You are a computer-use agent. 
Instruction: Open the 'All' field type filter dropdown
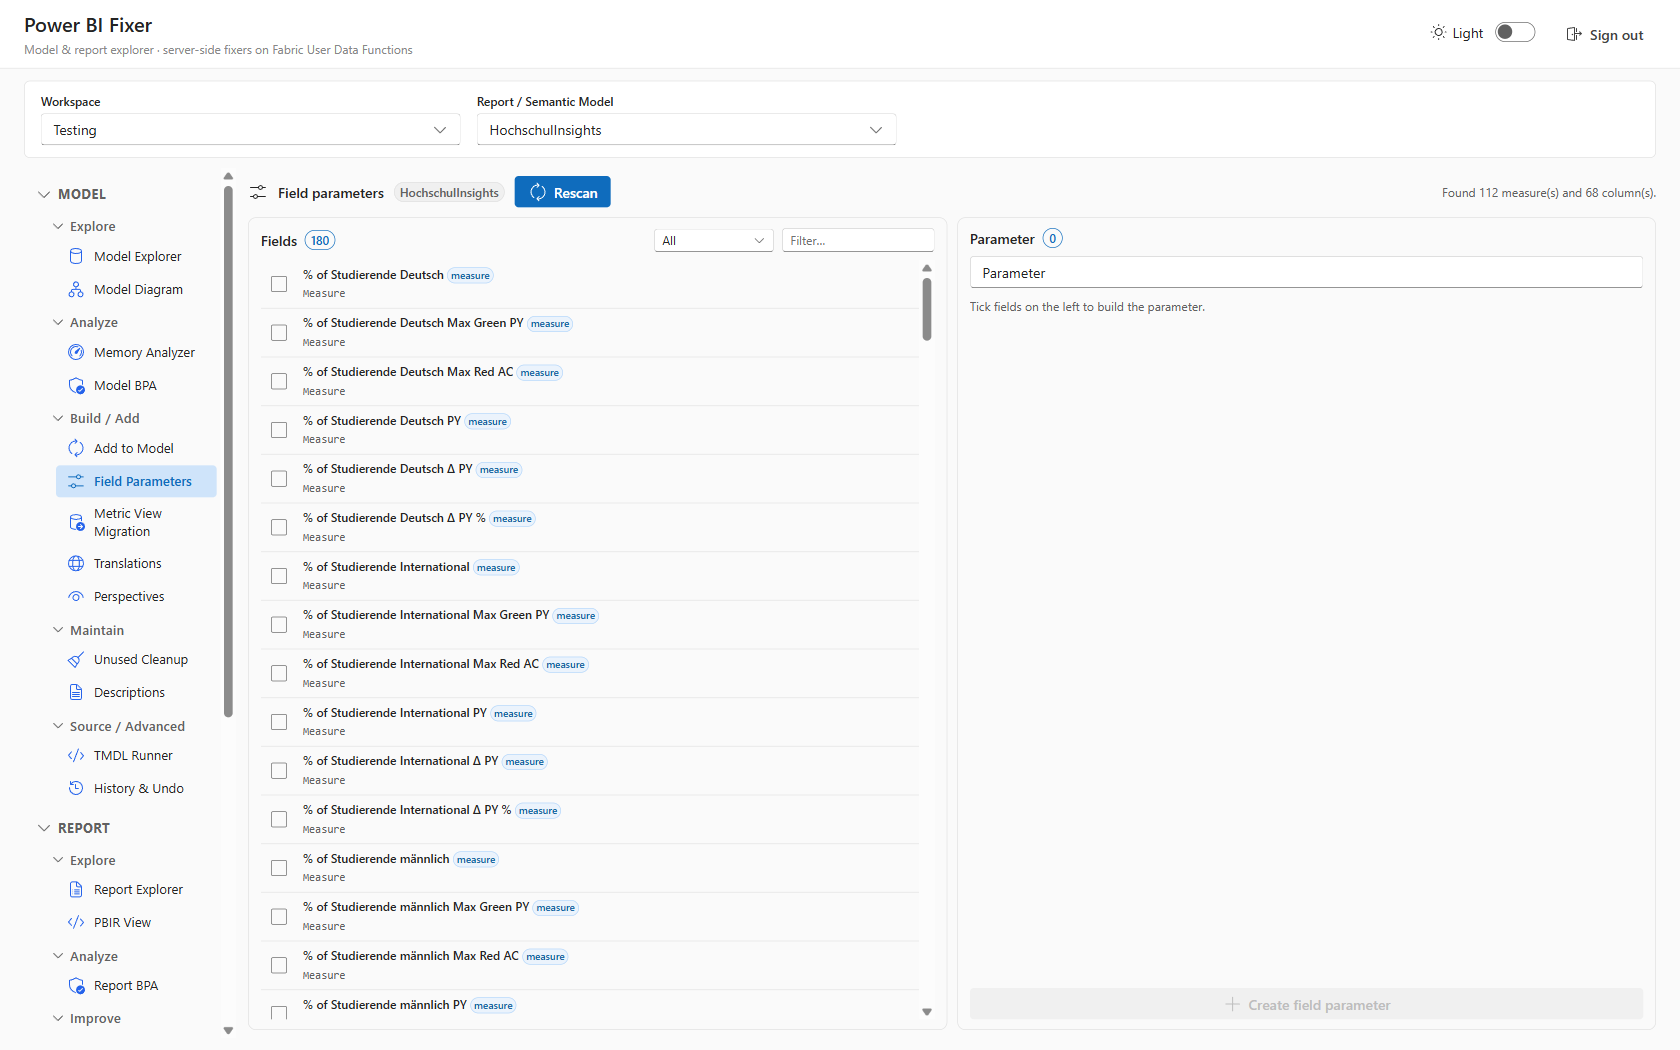pos(713,240)
